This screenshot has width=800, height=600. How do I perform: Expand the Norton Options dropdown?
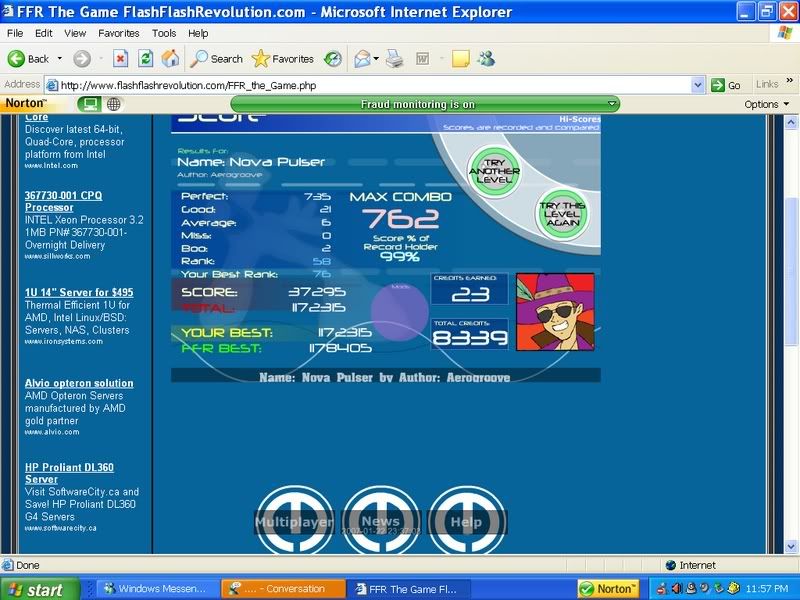[766, 104]
